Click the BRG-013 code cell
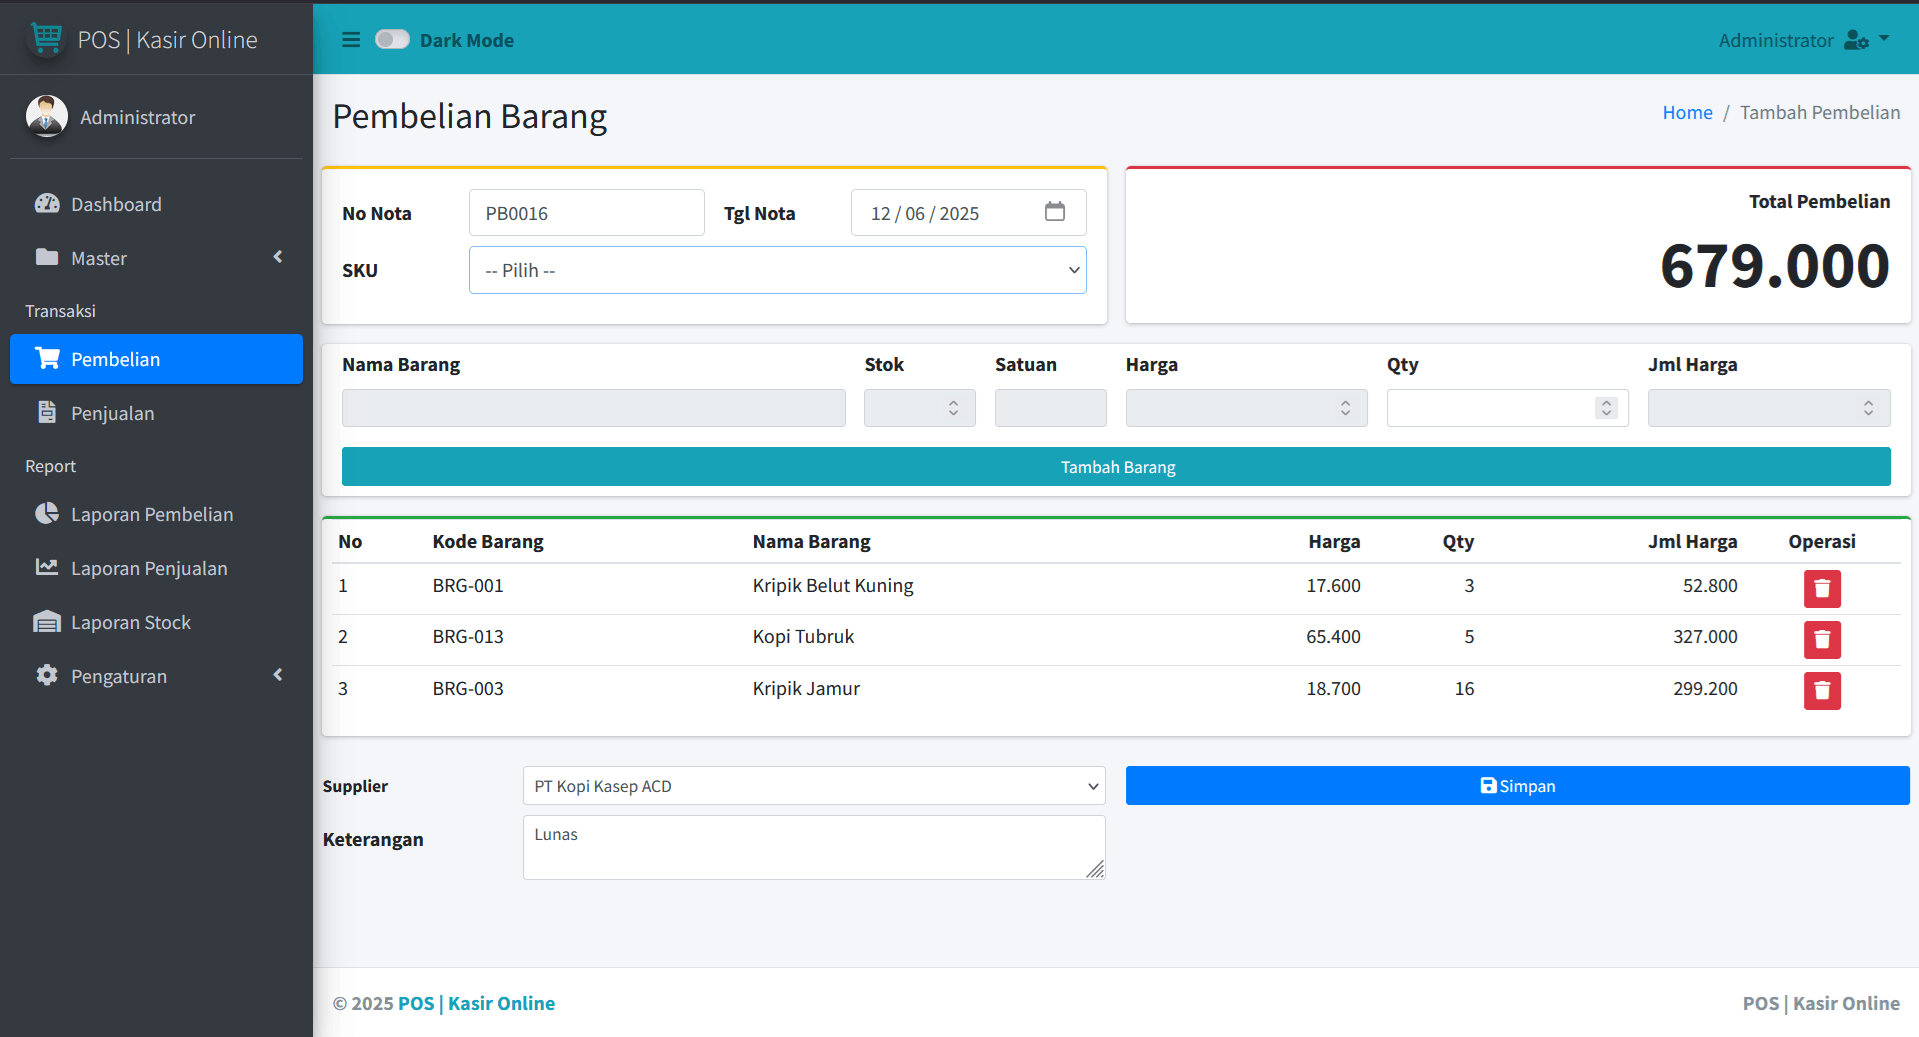The width and height of the screenshot is (1919, 1037). (x=468, y=637)
